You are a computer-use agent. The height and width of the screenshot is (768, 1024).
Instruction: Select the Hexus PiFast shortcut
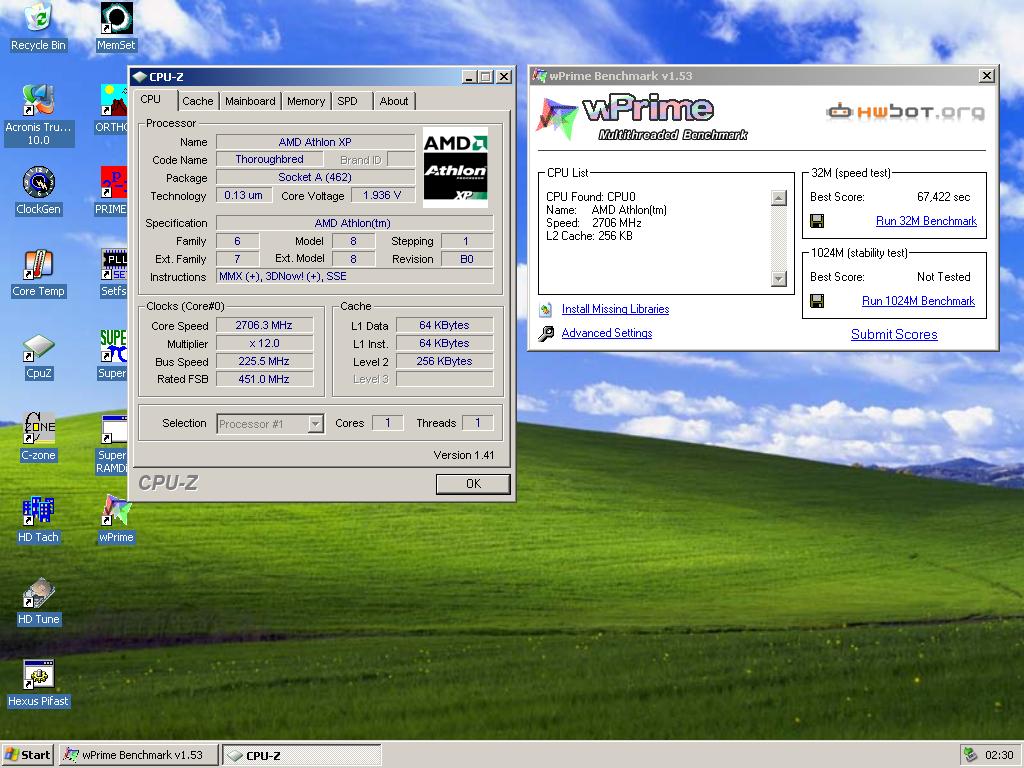pyautogui.click(x=38, y=683)
